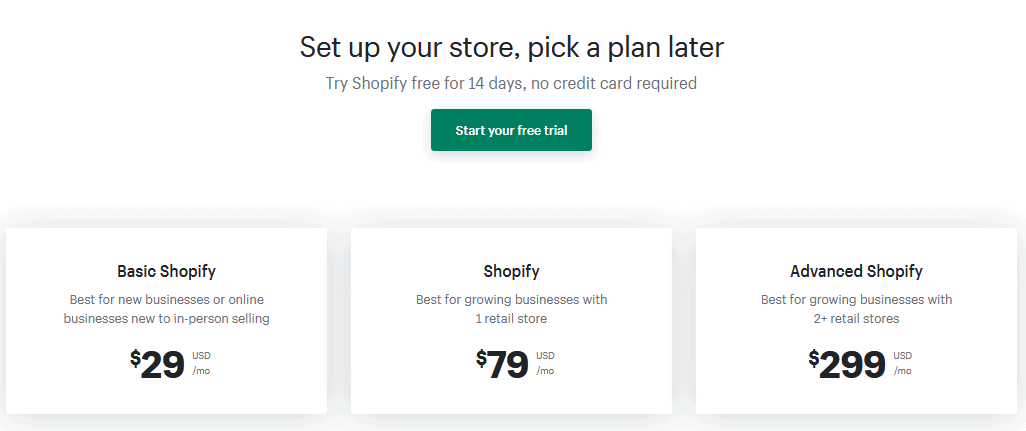The image size is (1026, 431).
Task: Click the Basic Shopify plan description text
Action: pyautogui.click(x=166, y=309)
